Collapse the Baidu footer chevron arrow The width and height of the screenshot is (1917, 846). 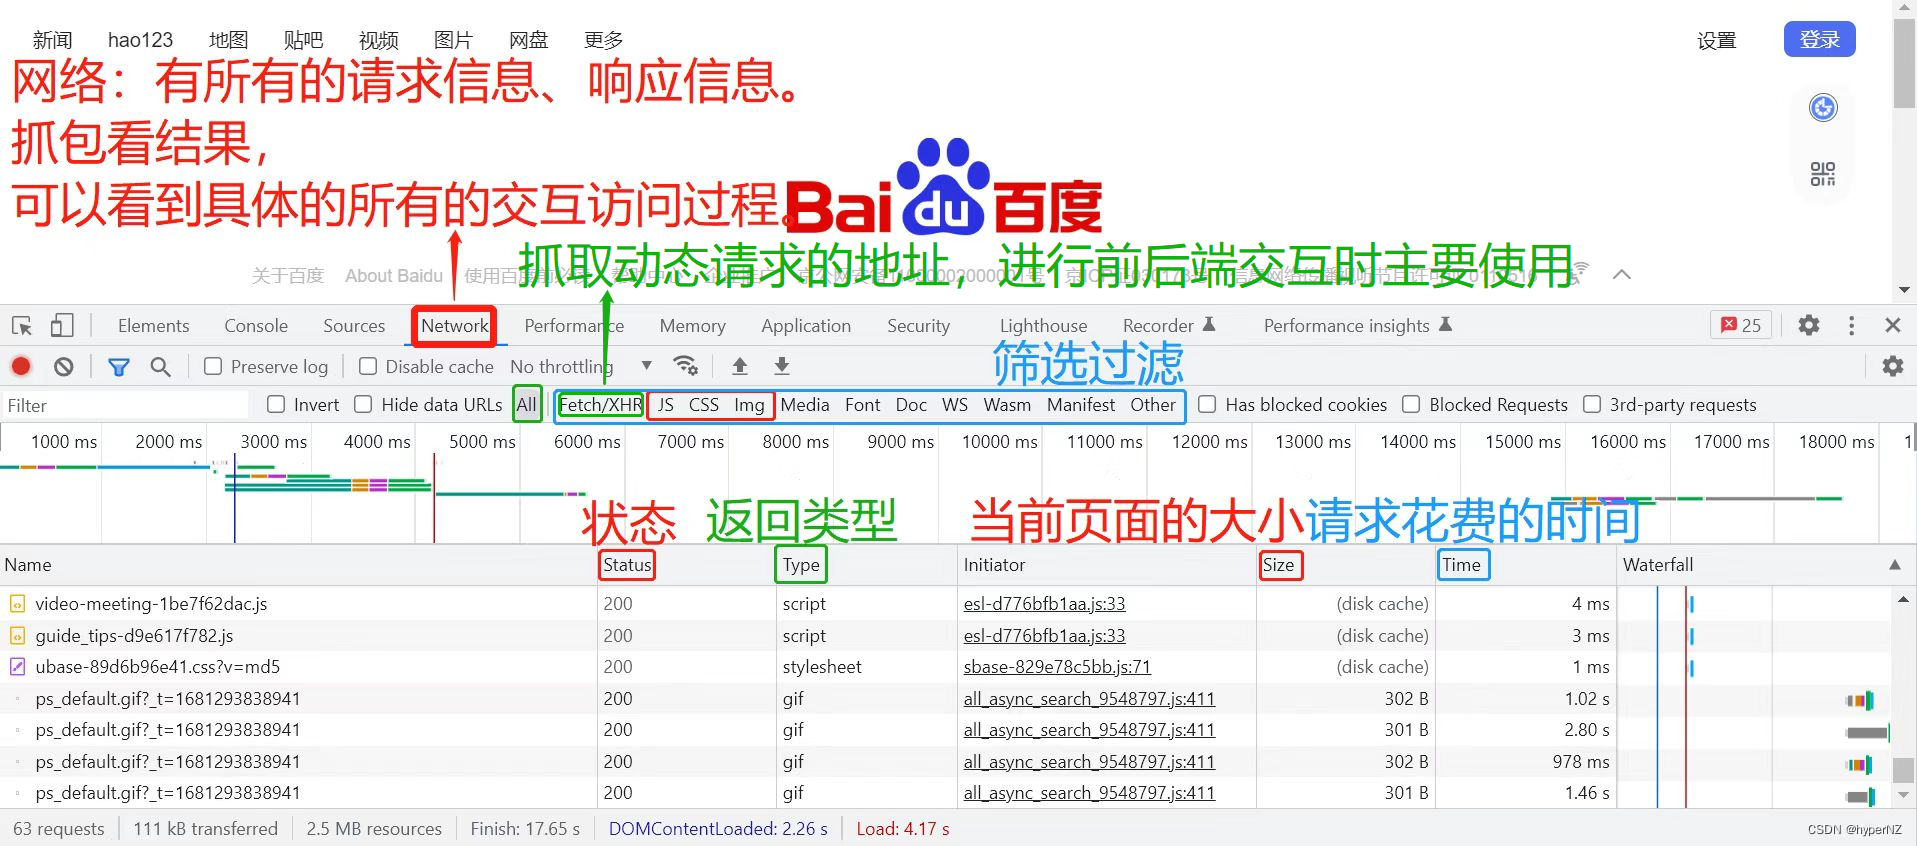[1622, 274]
